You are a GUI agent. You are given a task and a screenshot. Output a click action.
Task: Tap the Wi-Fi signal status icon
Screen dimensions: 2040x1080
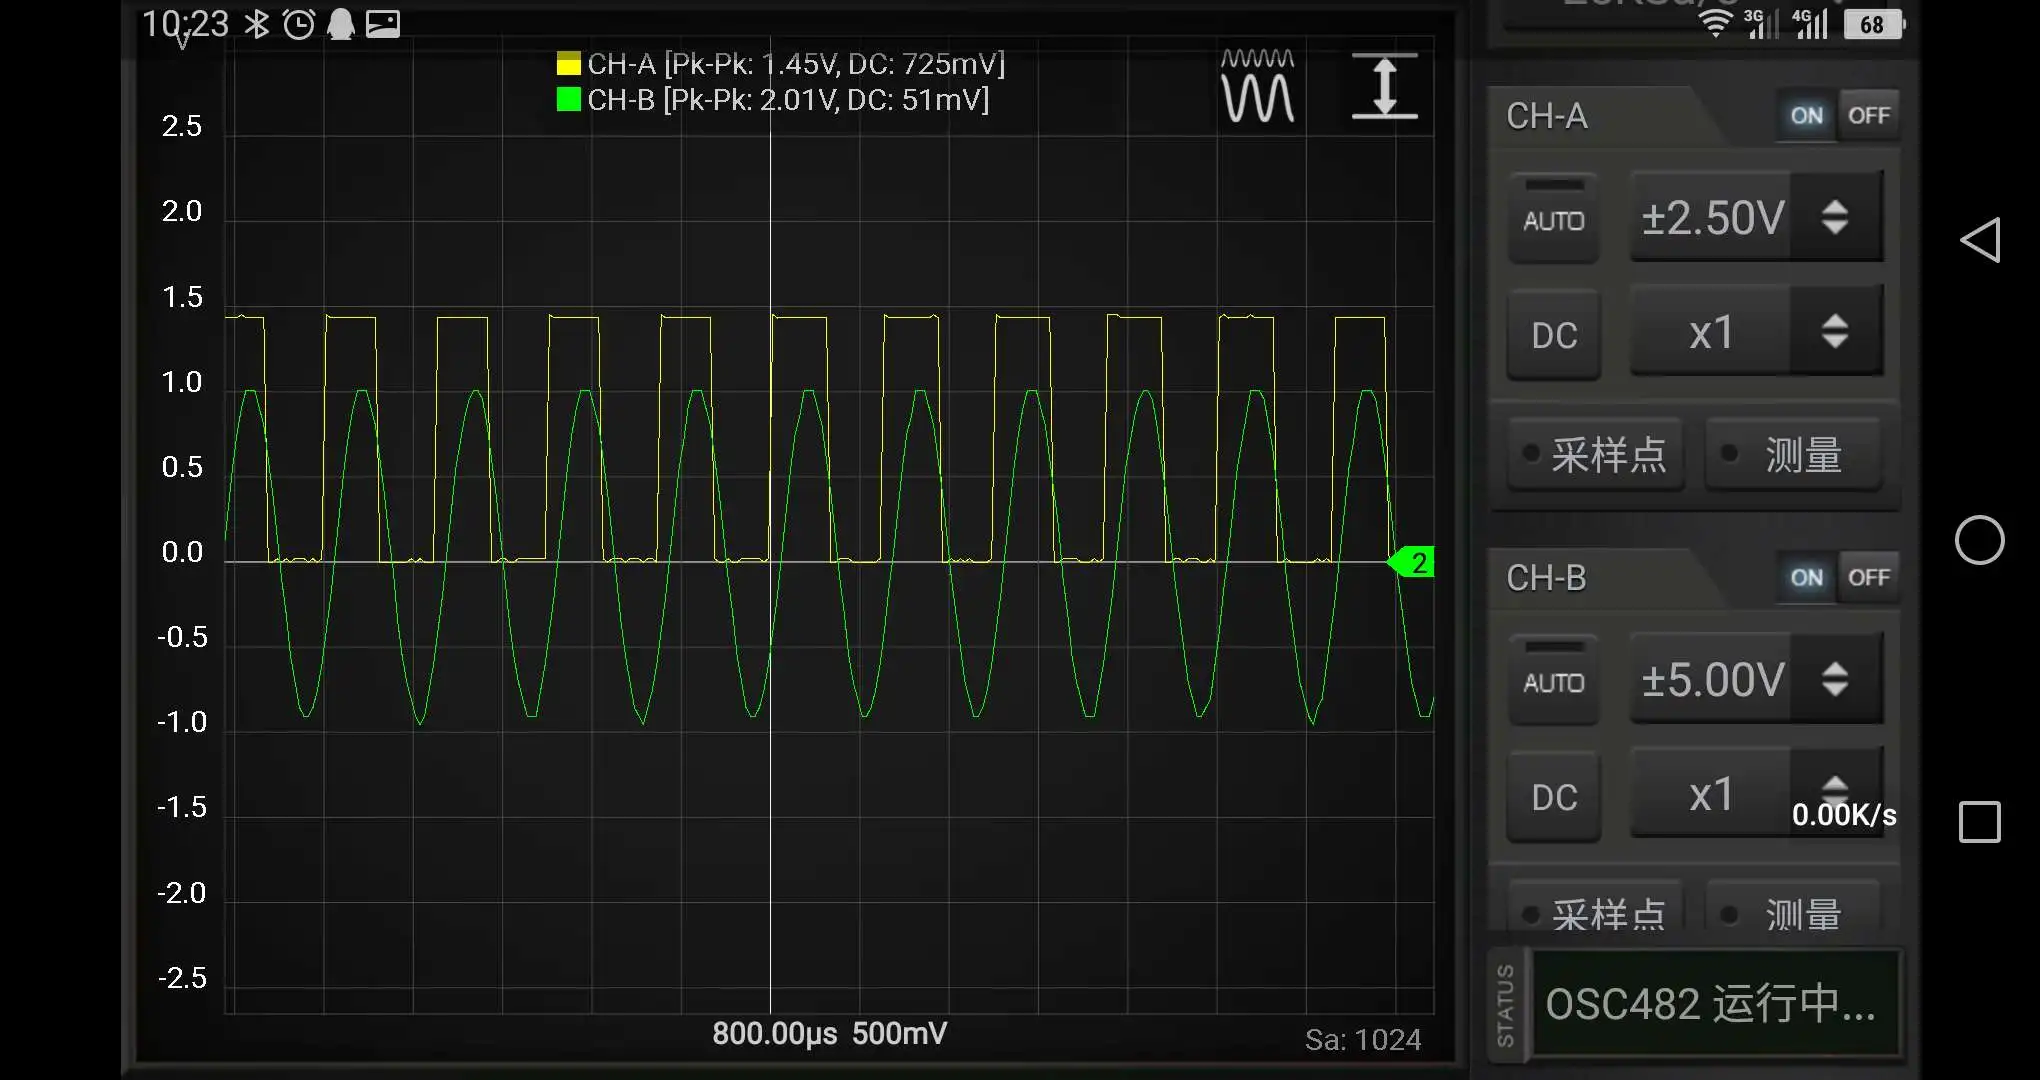1716,22
